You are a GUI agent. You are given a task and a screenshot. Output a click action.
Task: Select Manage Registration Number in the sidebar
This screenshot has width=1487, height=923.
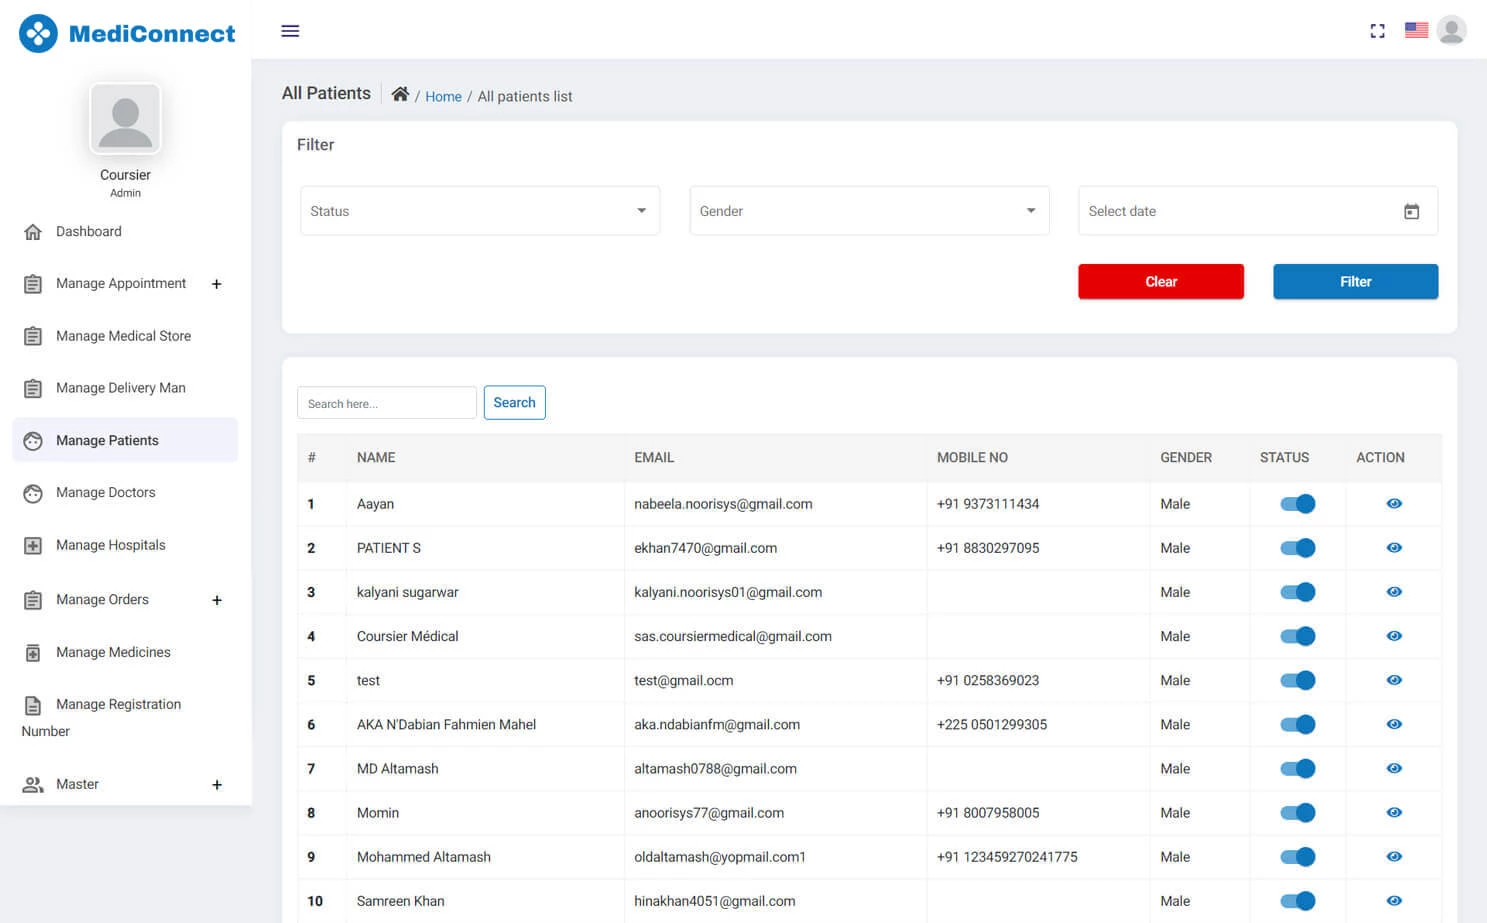tap(118, 717)
